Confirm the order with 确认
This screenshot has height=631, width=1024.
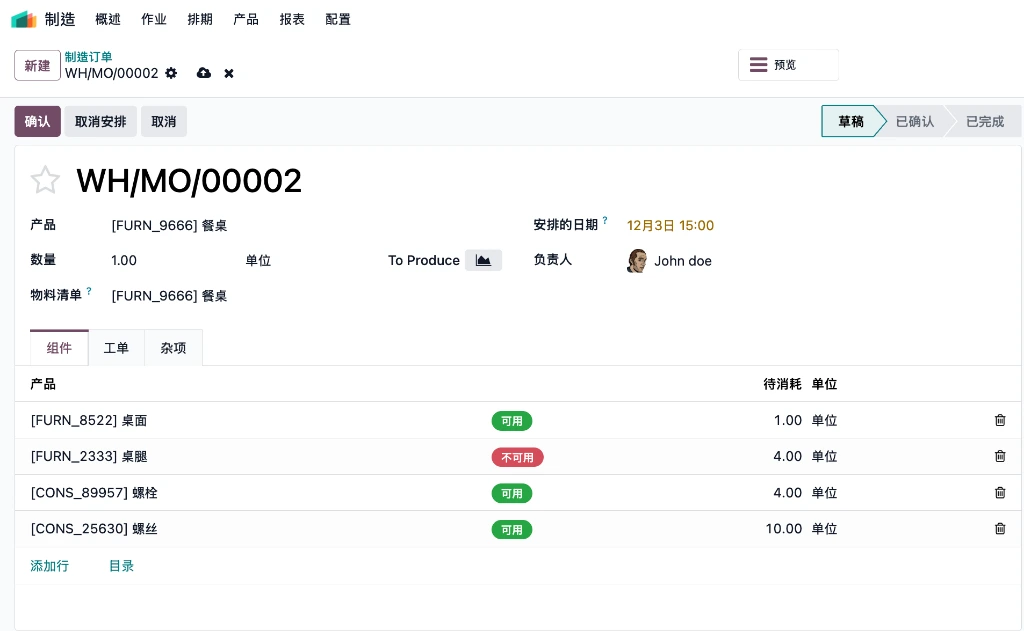37,121
